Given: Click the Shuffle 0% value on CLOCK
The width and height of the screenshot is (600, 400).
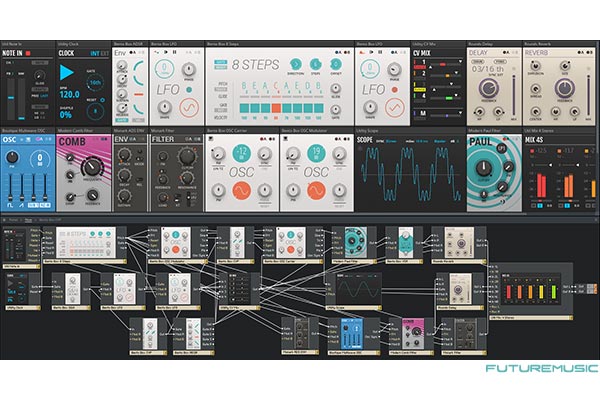Looking at the screenshot, I should coord(65,114).
